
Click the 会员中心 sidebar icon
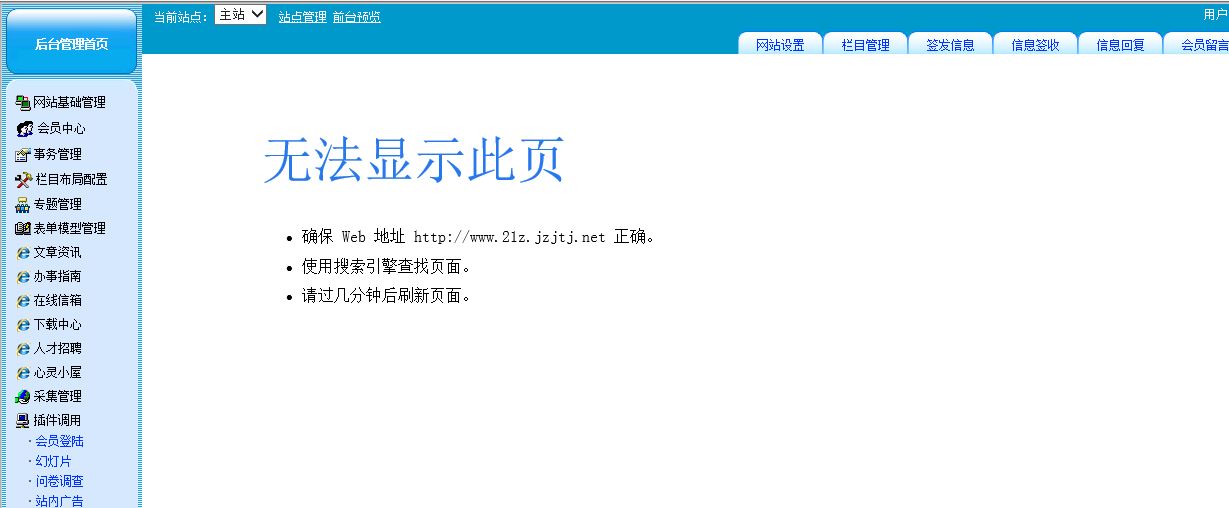(25, 128)
